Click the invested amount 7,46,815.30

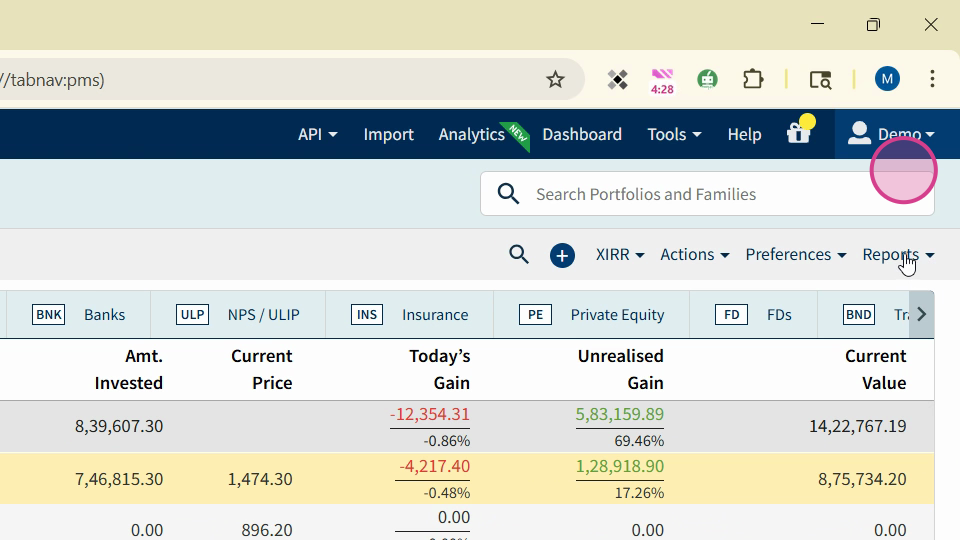[119, 479]
